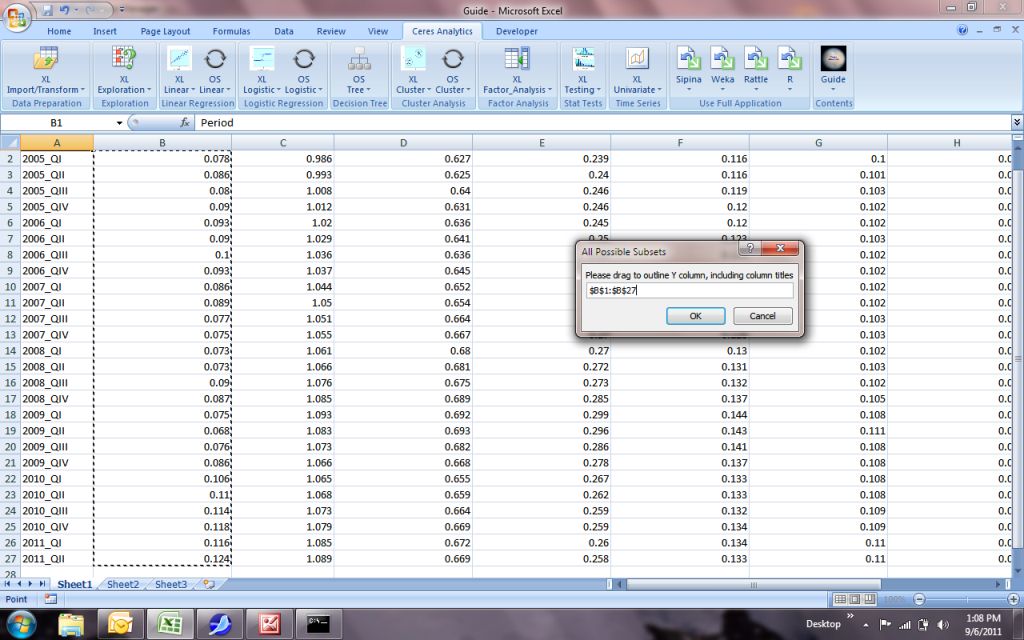
Task: Click the zoom out minus button
Action: click(920, 599)
